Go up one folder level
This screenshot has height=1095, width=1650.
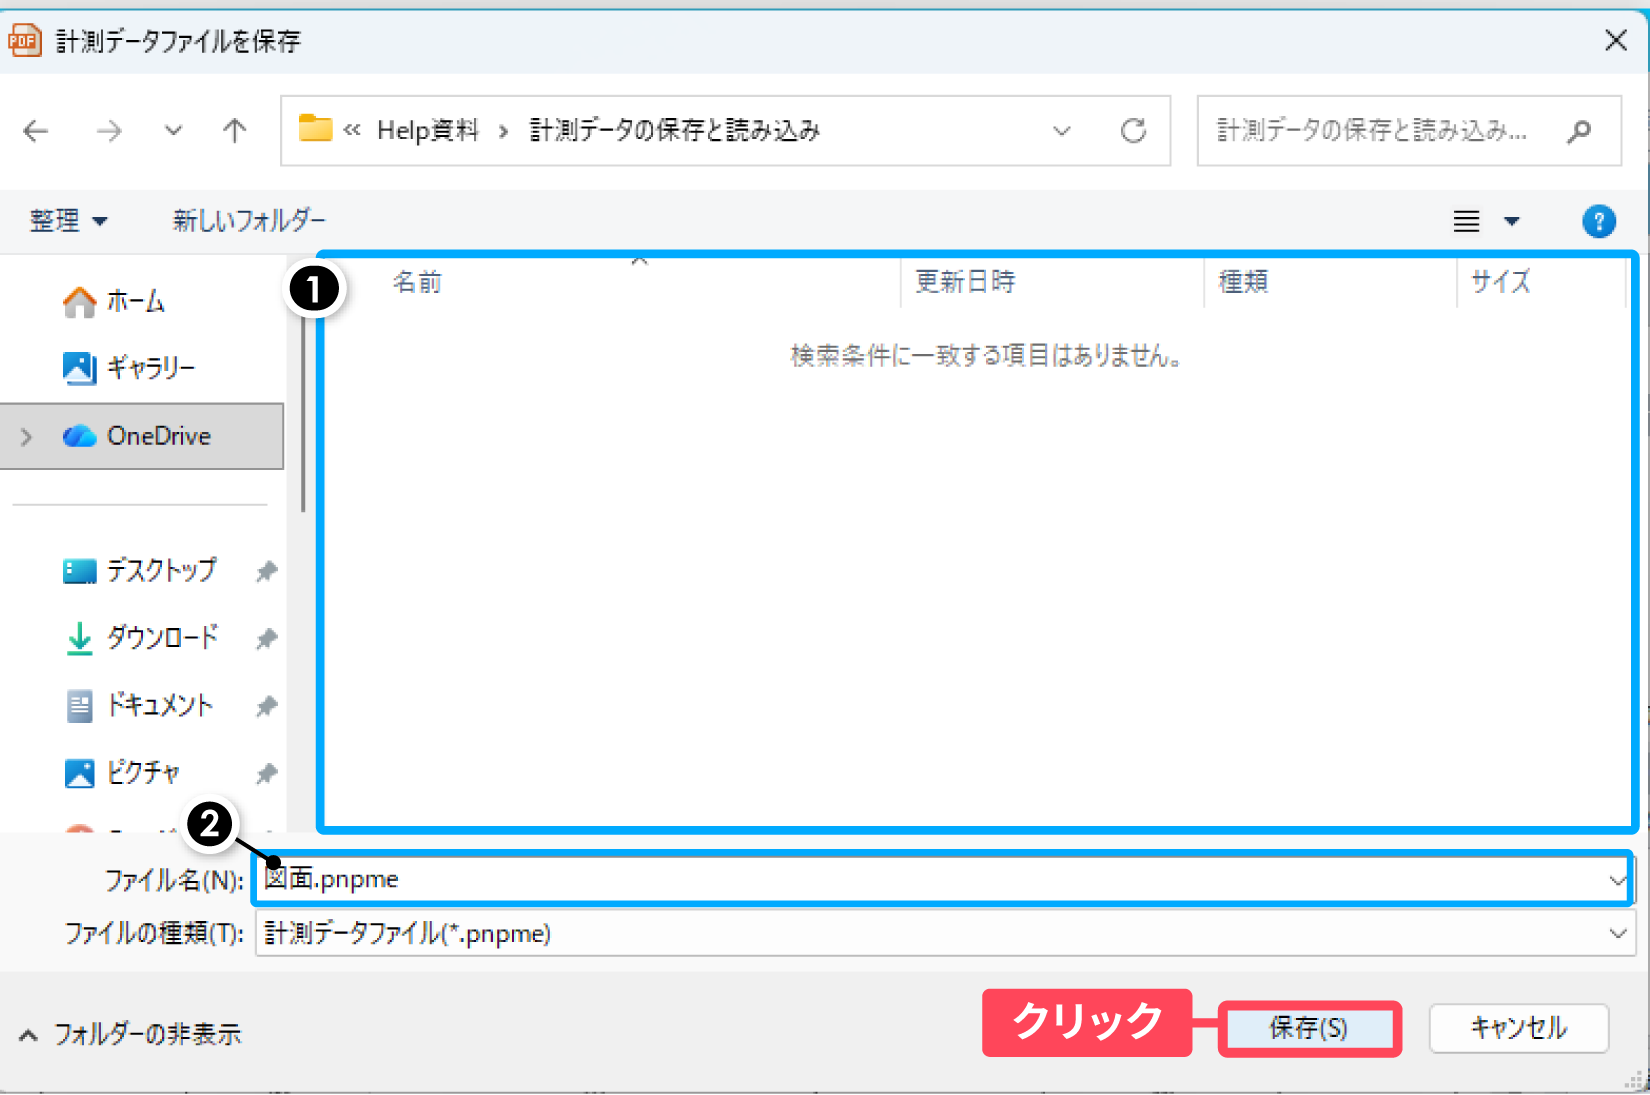click(234, 130)
